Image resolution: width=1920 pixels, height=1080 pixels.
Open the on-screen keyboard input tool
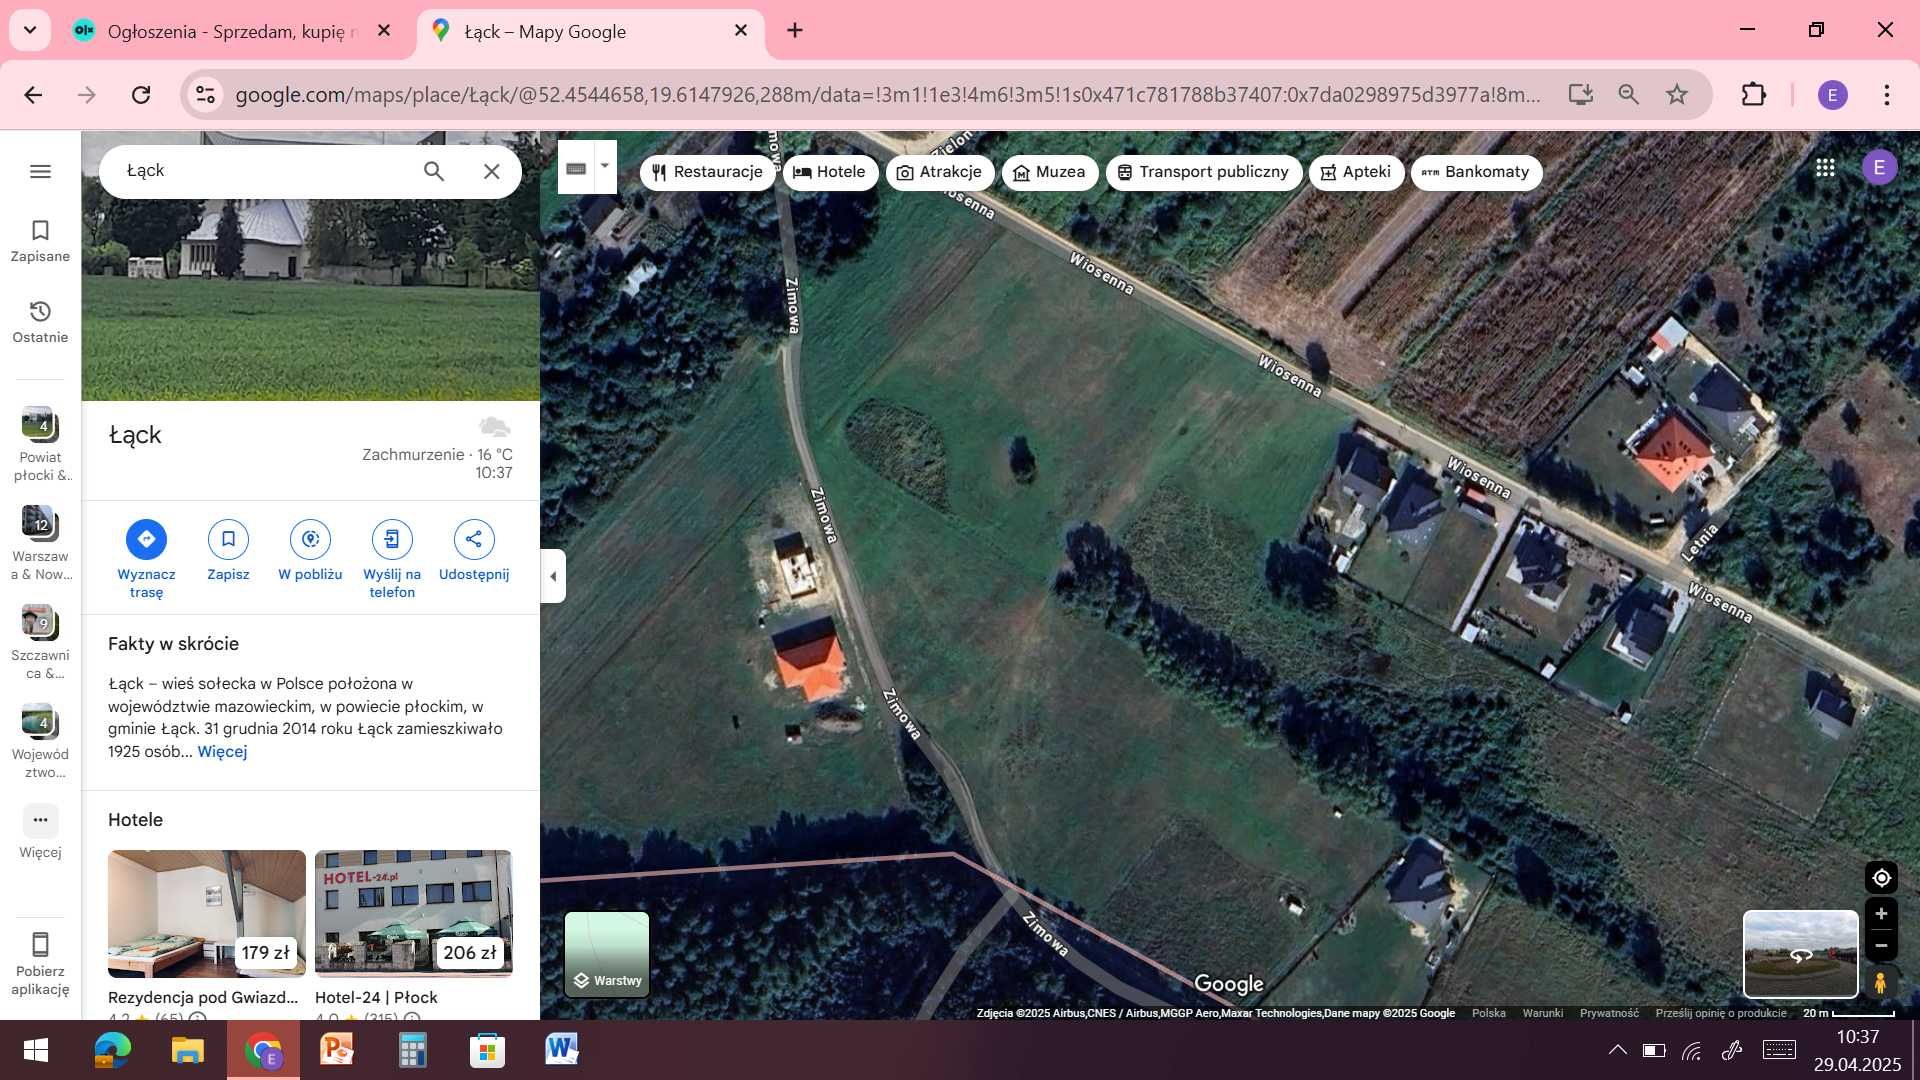tap(576, 168)
